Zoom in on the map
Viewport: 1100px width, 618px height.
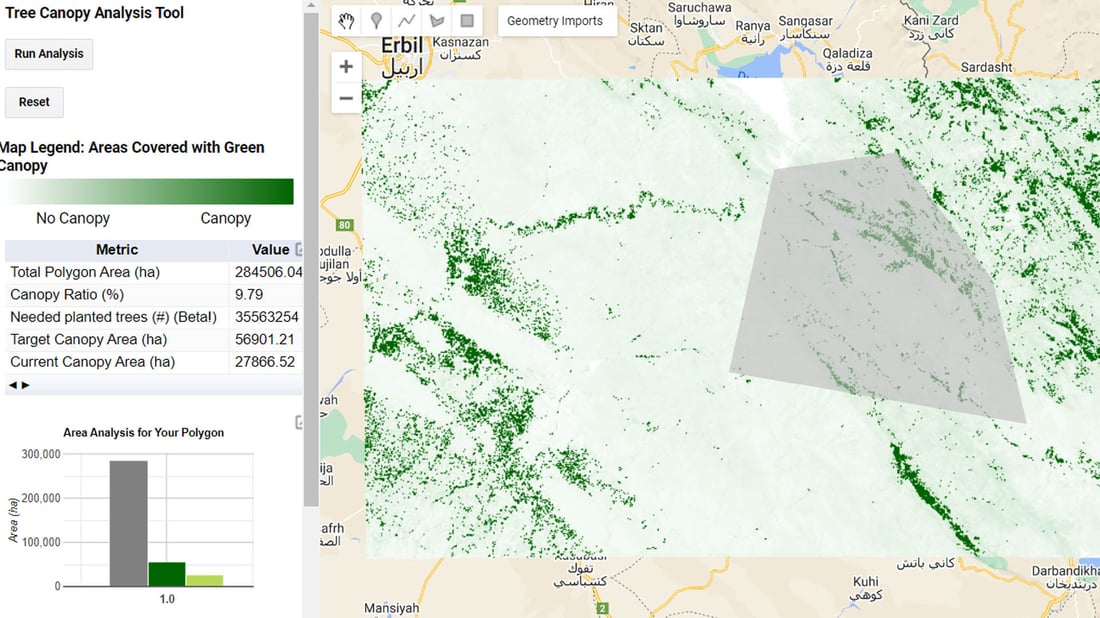(346, 67)
